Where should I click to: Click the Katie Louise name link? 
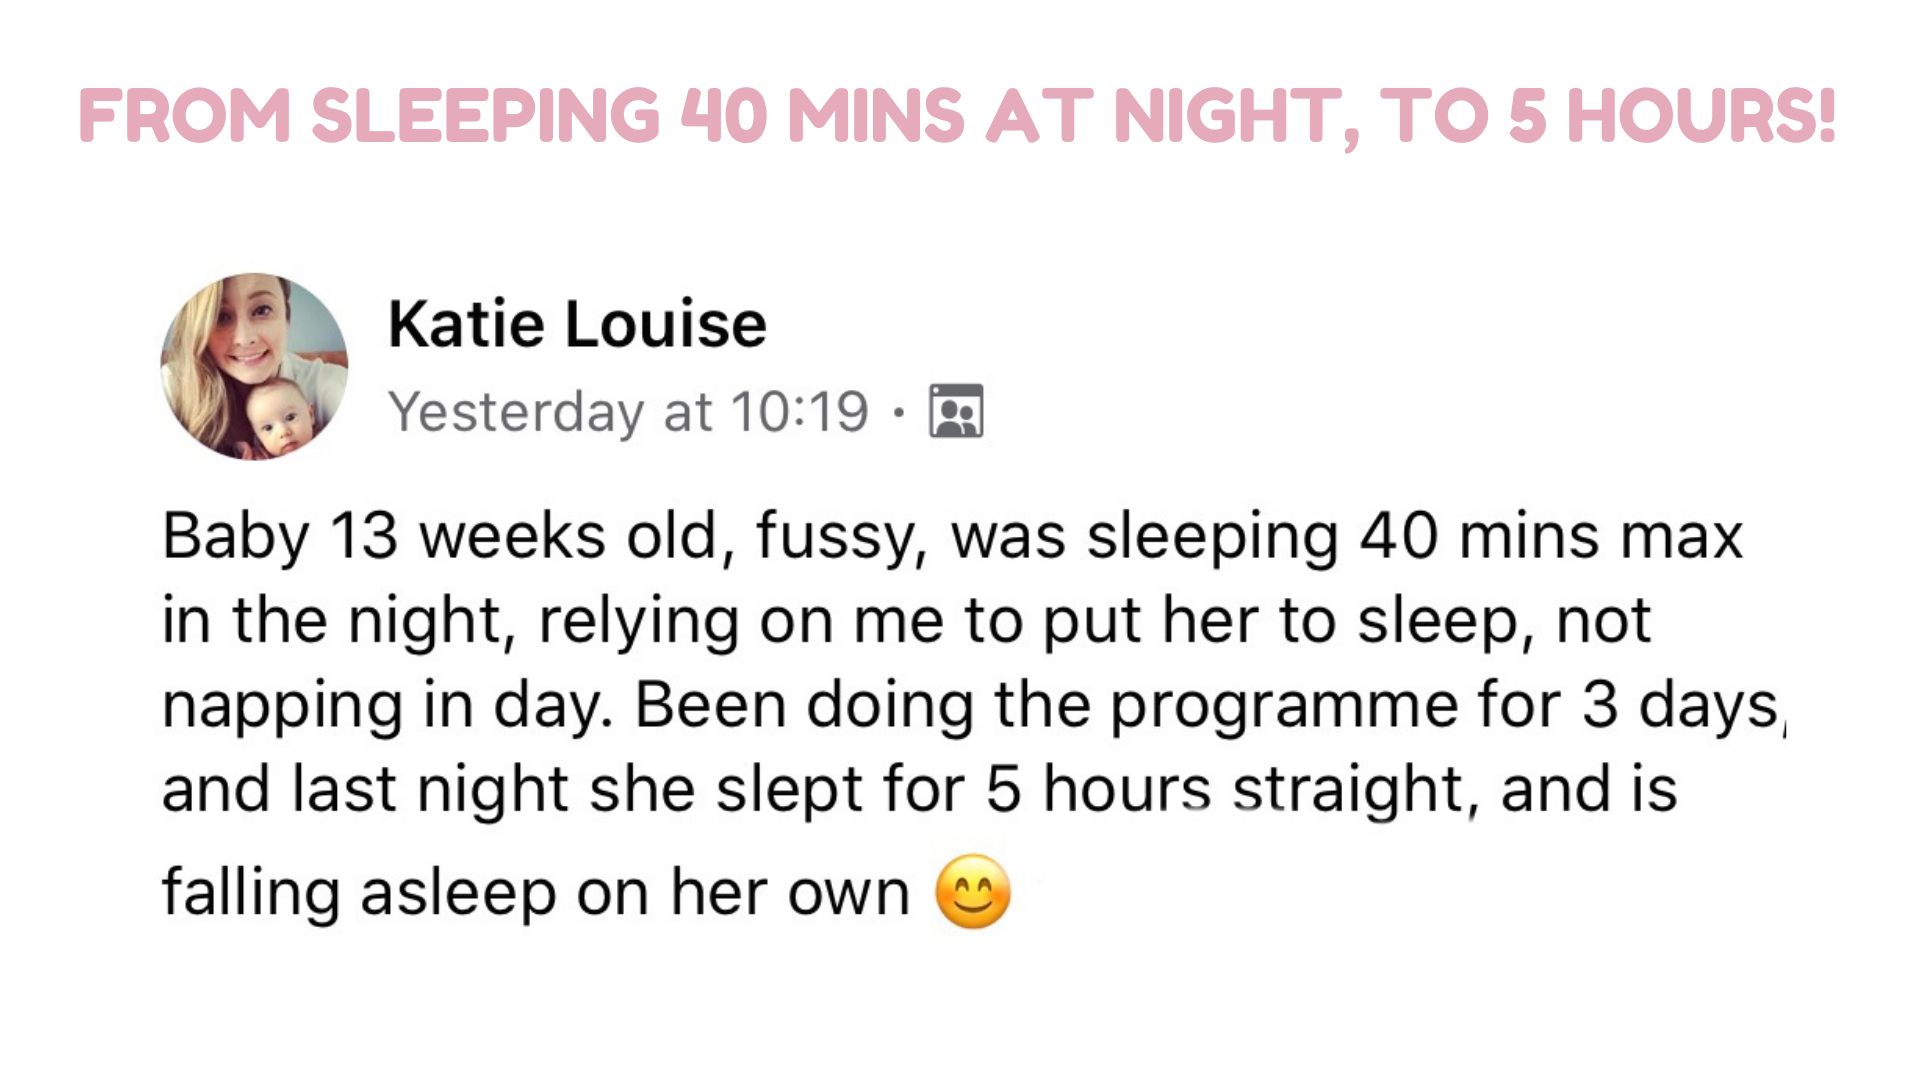(x=577, y=324)
